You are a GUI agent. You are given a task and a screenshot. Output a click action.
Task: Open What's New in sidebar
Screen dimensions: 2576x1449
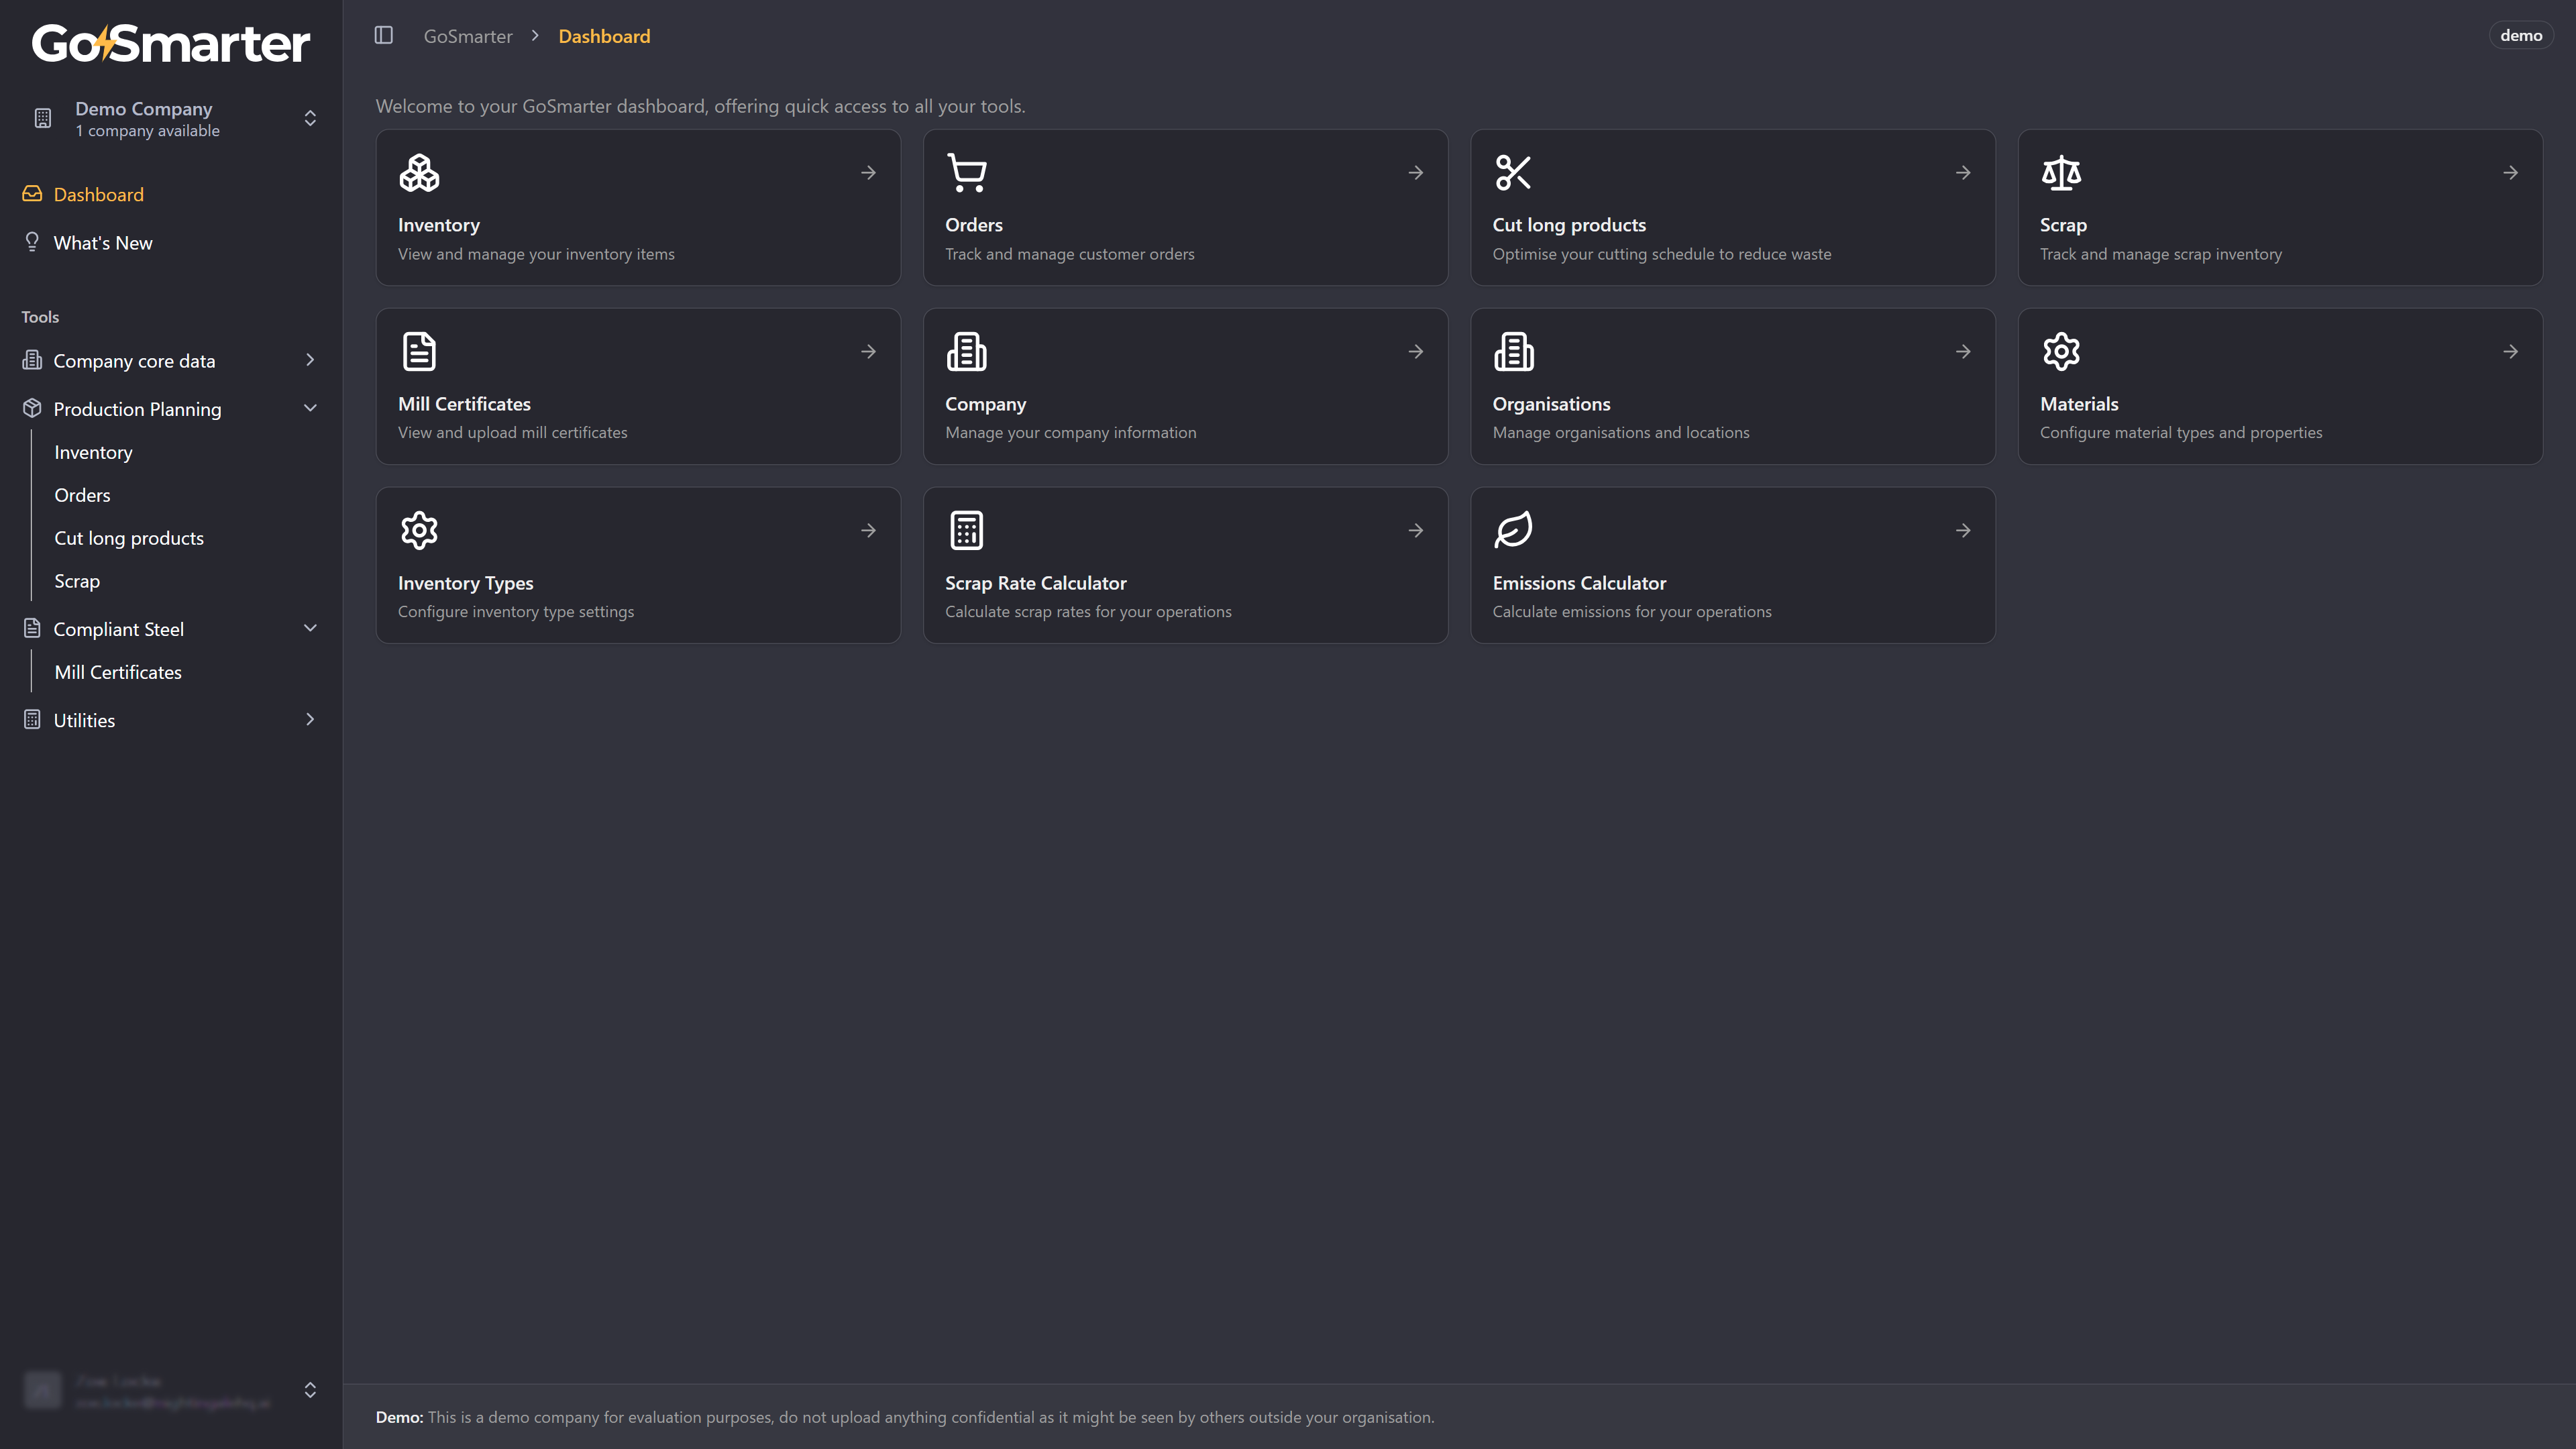(x=103, y=243)
